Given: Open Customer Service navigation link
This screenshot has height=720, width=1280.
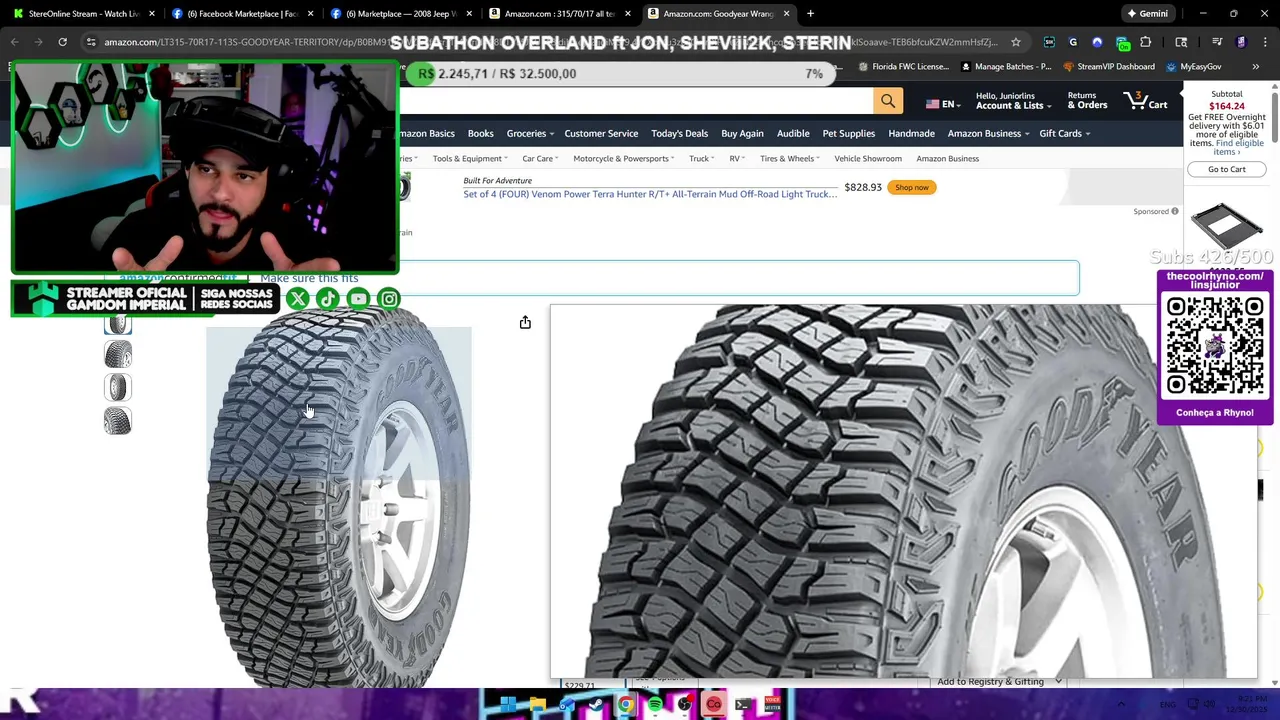Looking at the screenshot, I should [x=601, y=133].
